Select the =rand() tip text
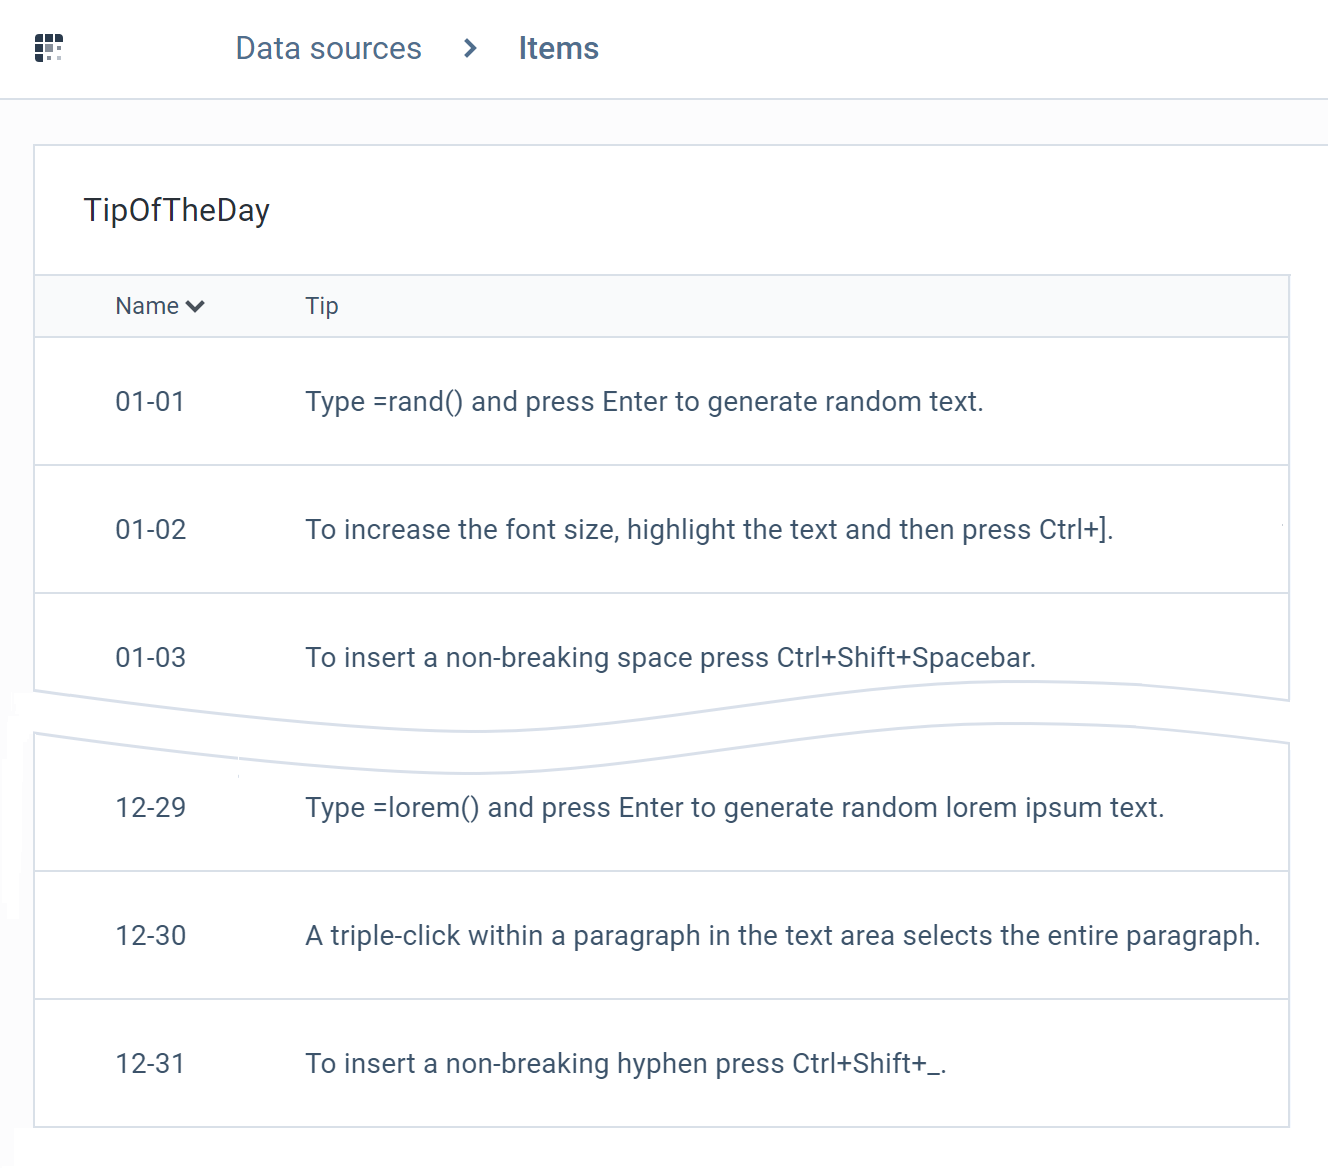The image size is (1328, 1168). click(x=644, y=402)
